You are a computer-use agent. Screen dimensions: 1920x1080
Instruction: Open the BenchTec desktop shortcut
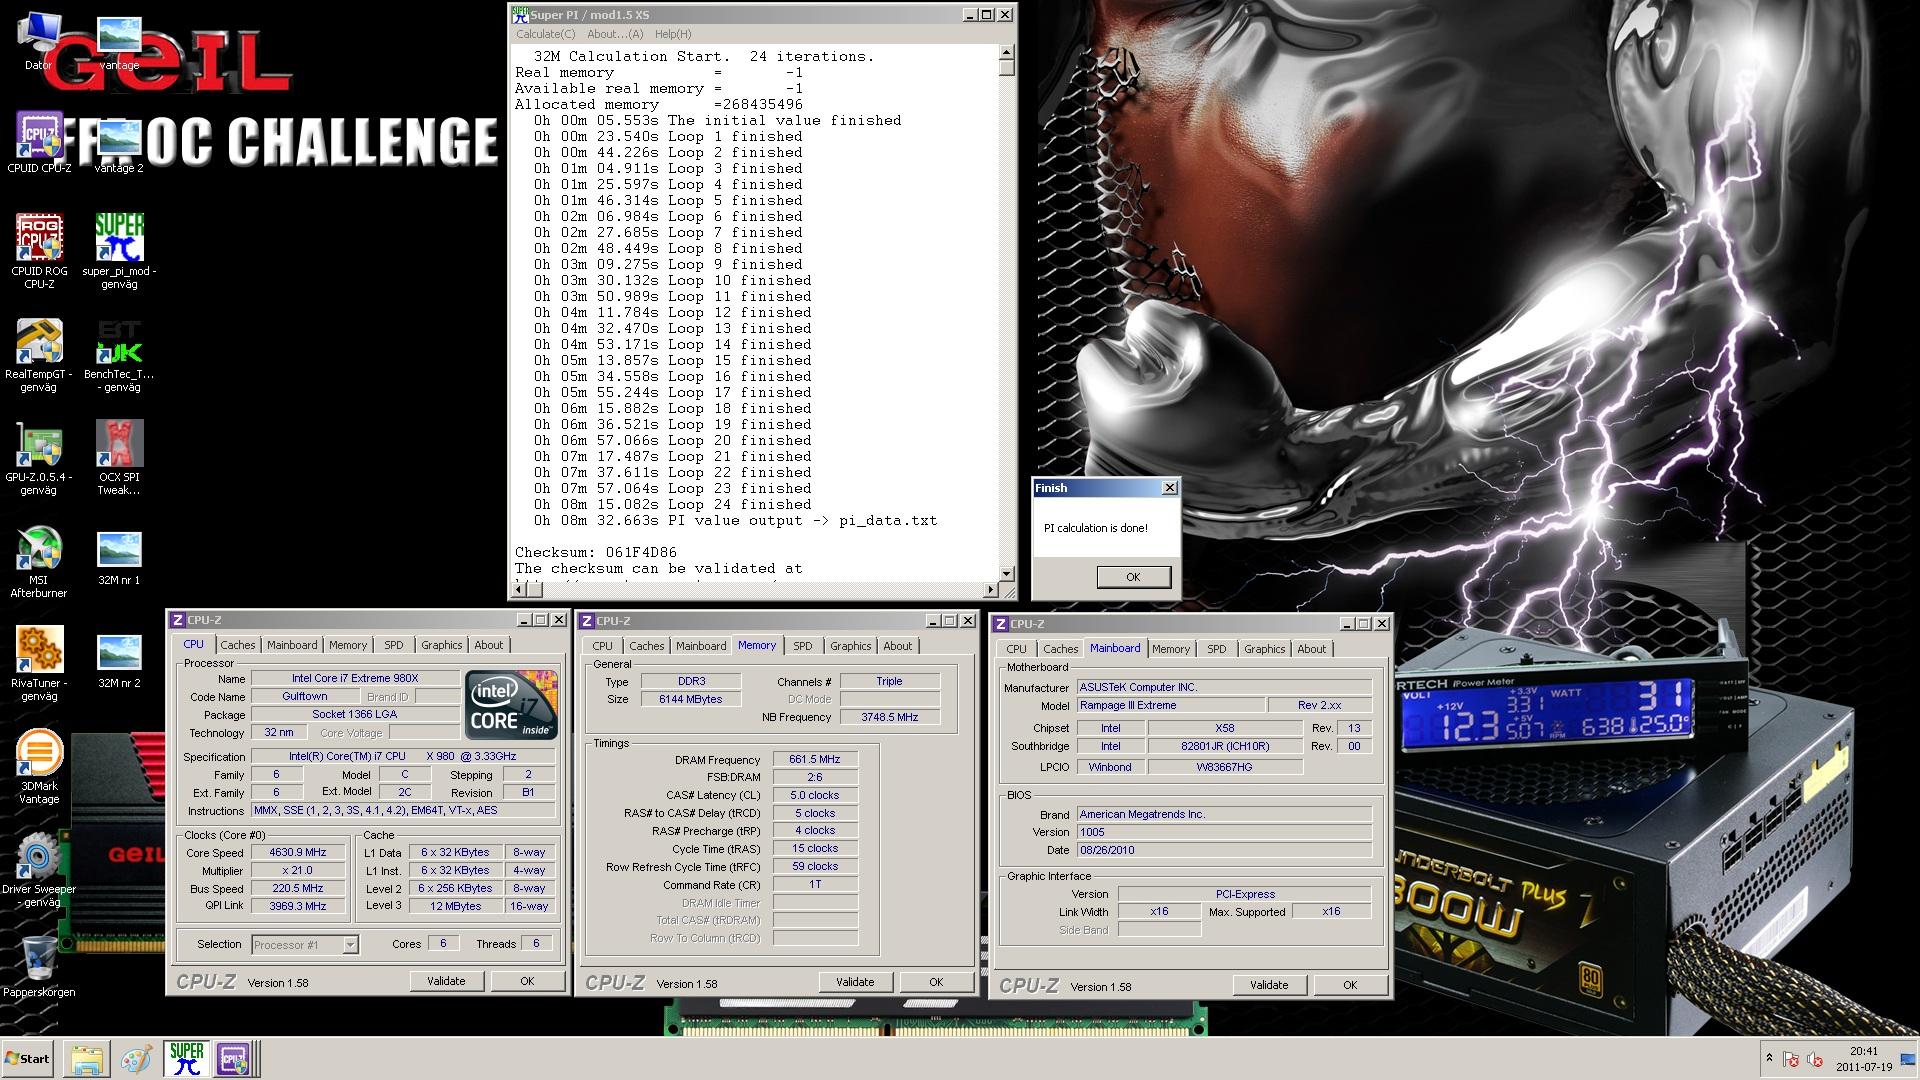pyautogui.click(x=119, y=355)
